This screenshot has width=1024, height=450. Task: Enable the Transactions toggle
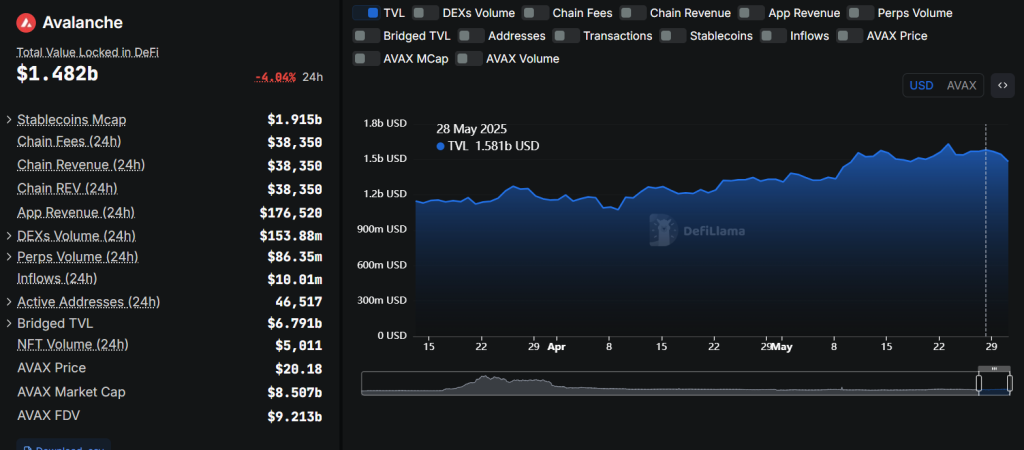(566, 36)
